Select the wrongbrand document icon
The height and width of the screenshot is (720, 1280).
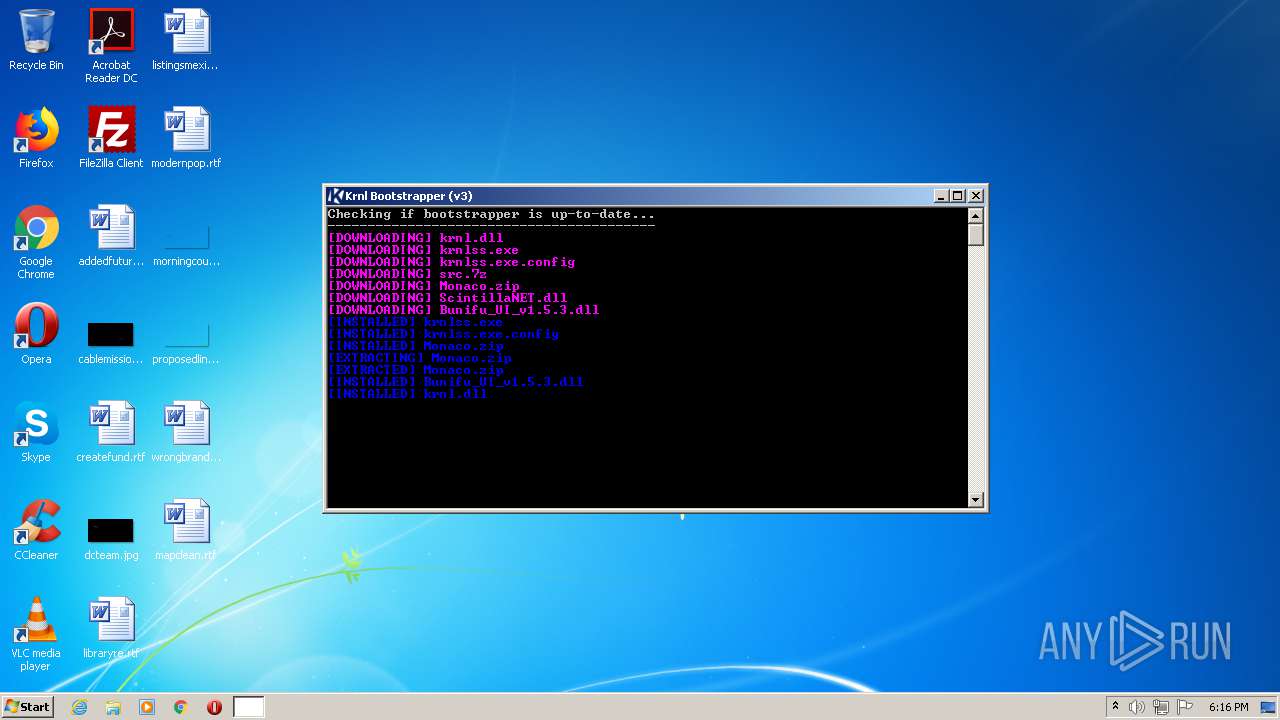(186, 432)
